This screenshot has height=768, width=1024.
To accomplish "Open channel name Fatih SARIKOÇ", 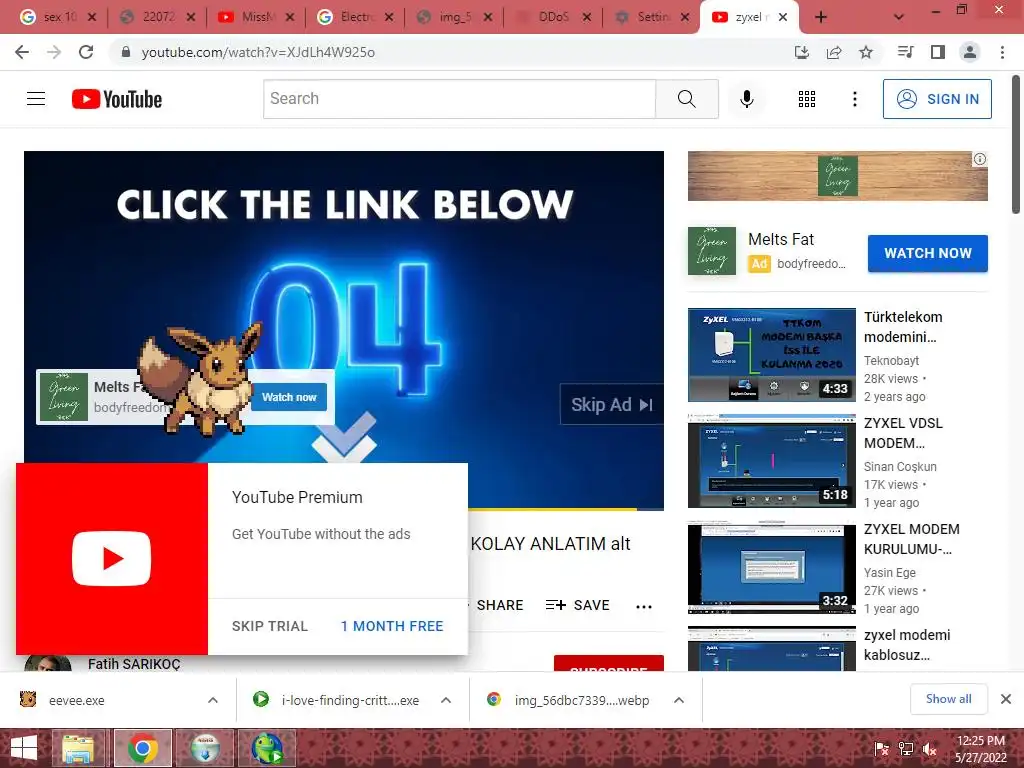I will [x=134, y=664].
